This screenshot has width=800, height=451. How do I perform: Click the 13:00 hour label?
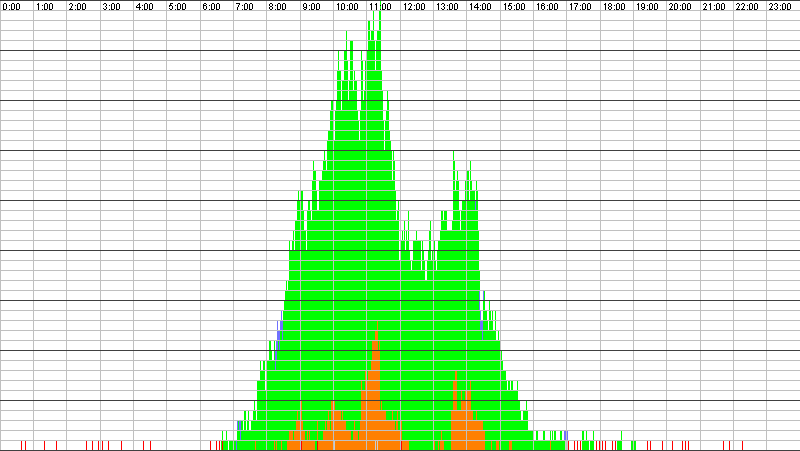(x=447, y=7)
